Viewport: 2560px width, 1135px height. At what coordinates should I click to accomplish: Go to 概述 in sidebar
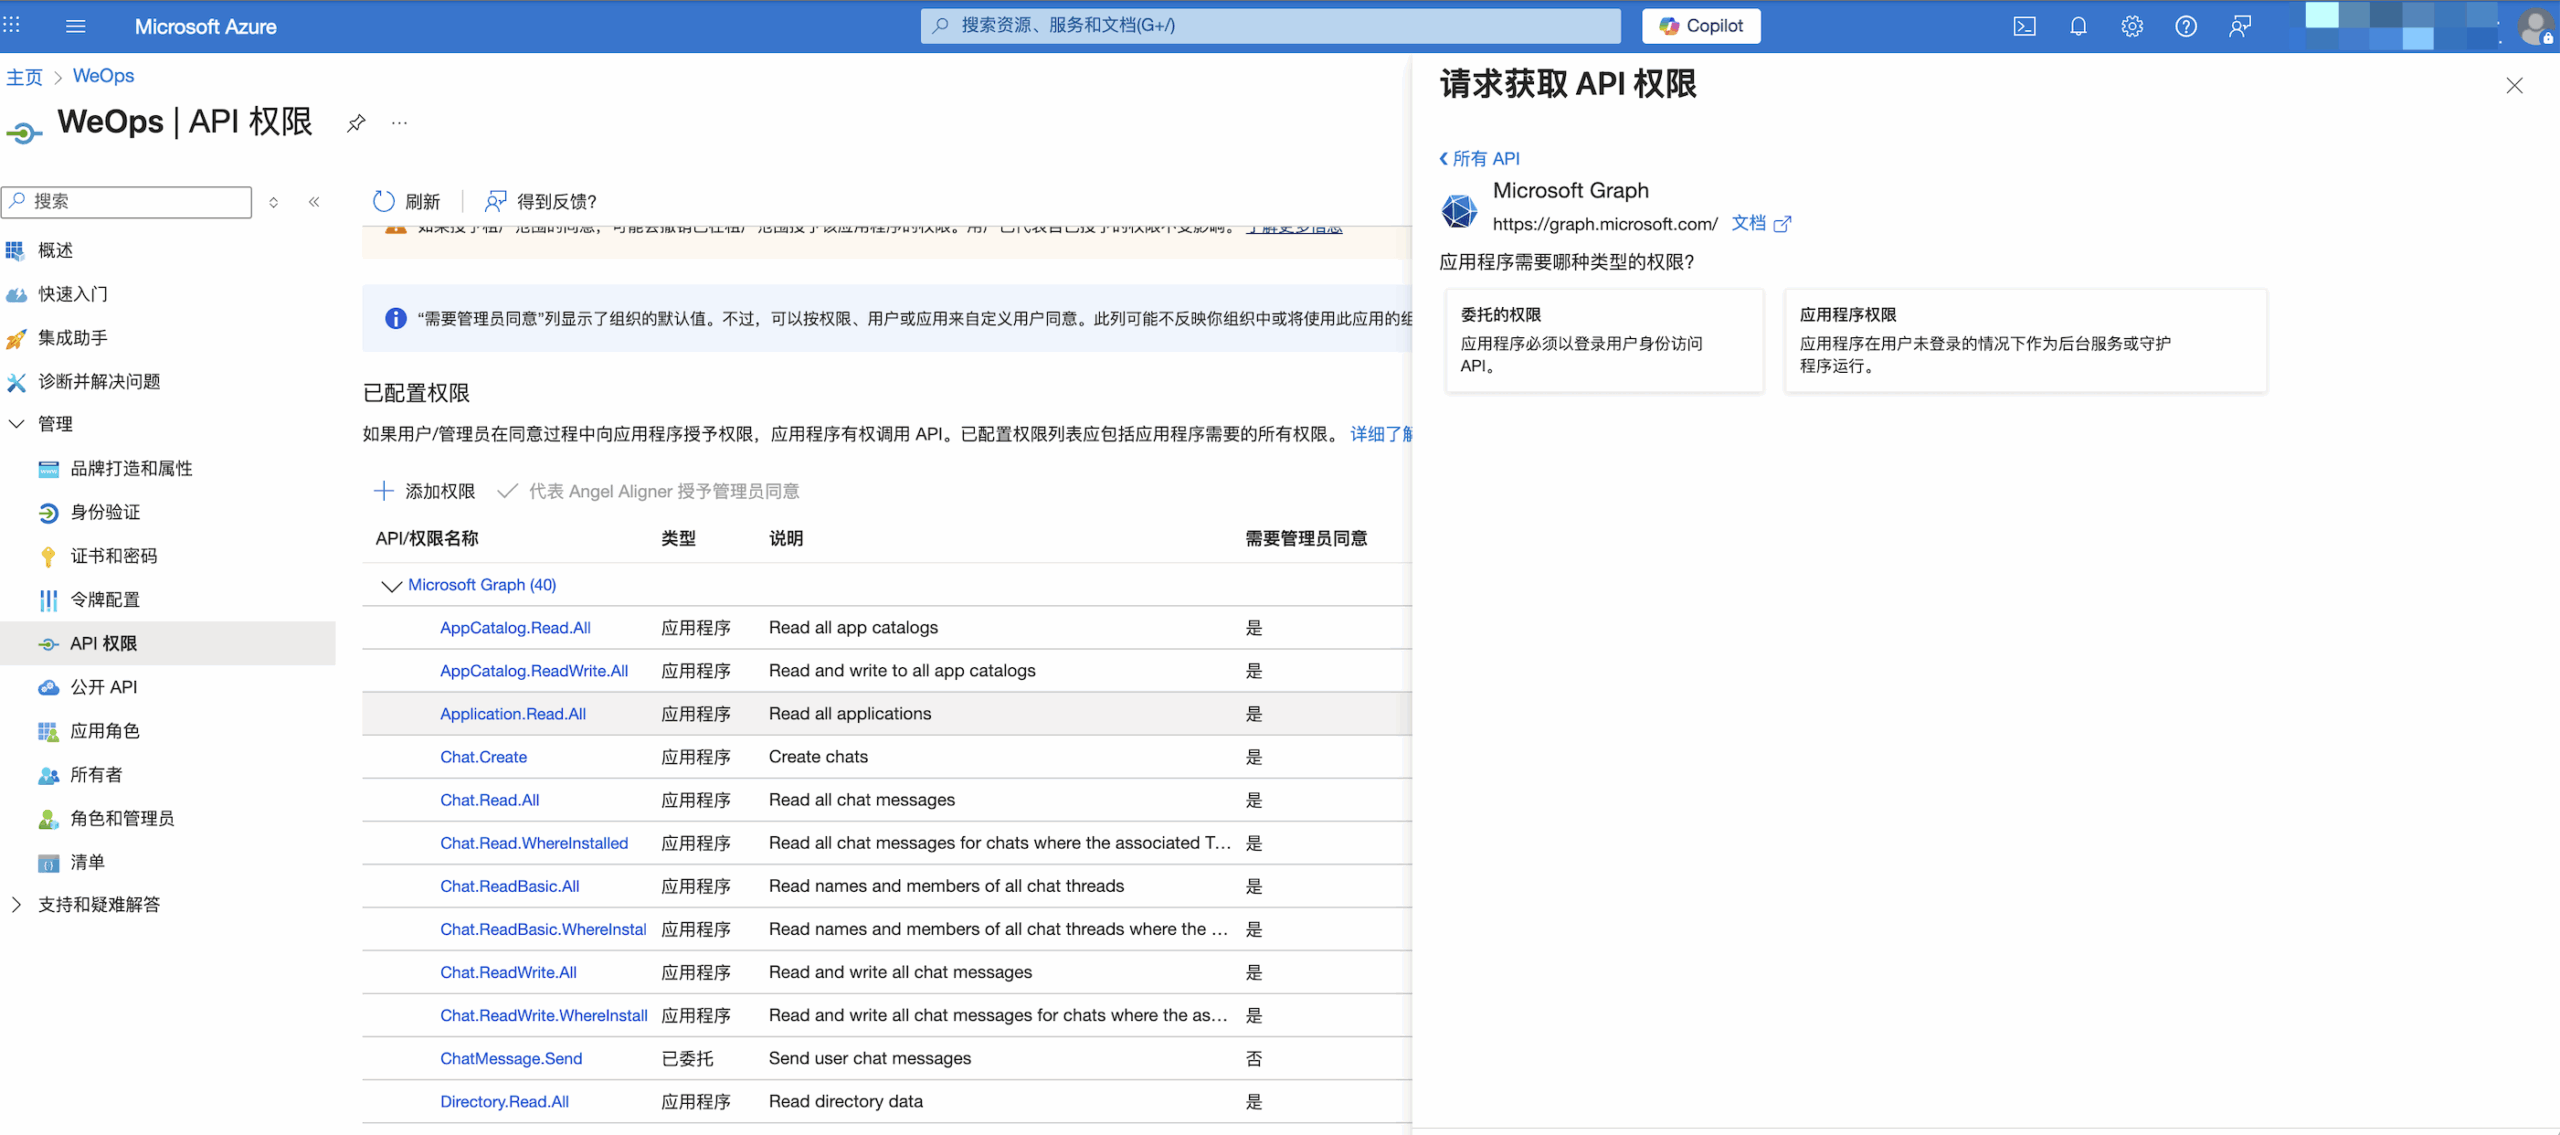coord(56,250)
